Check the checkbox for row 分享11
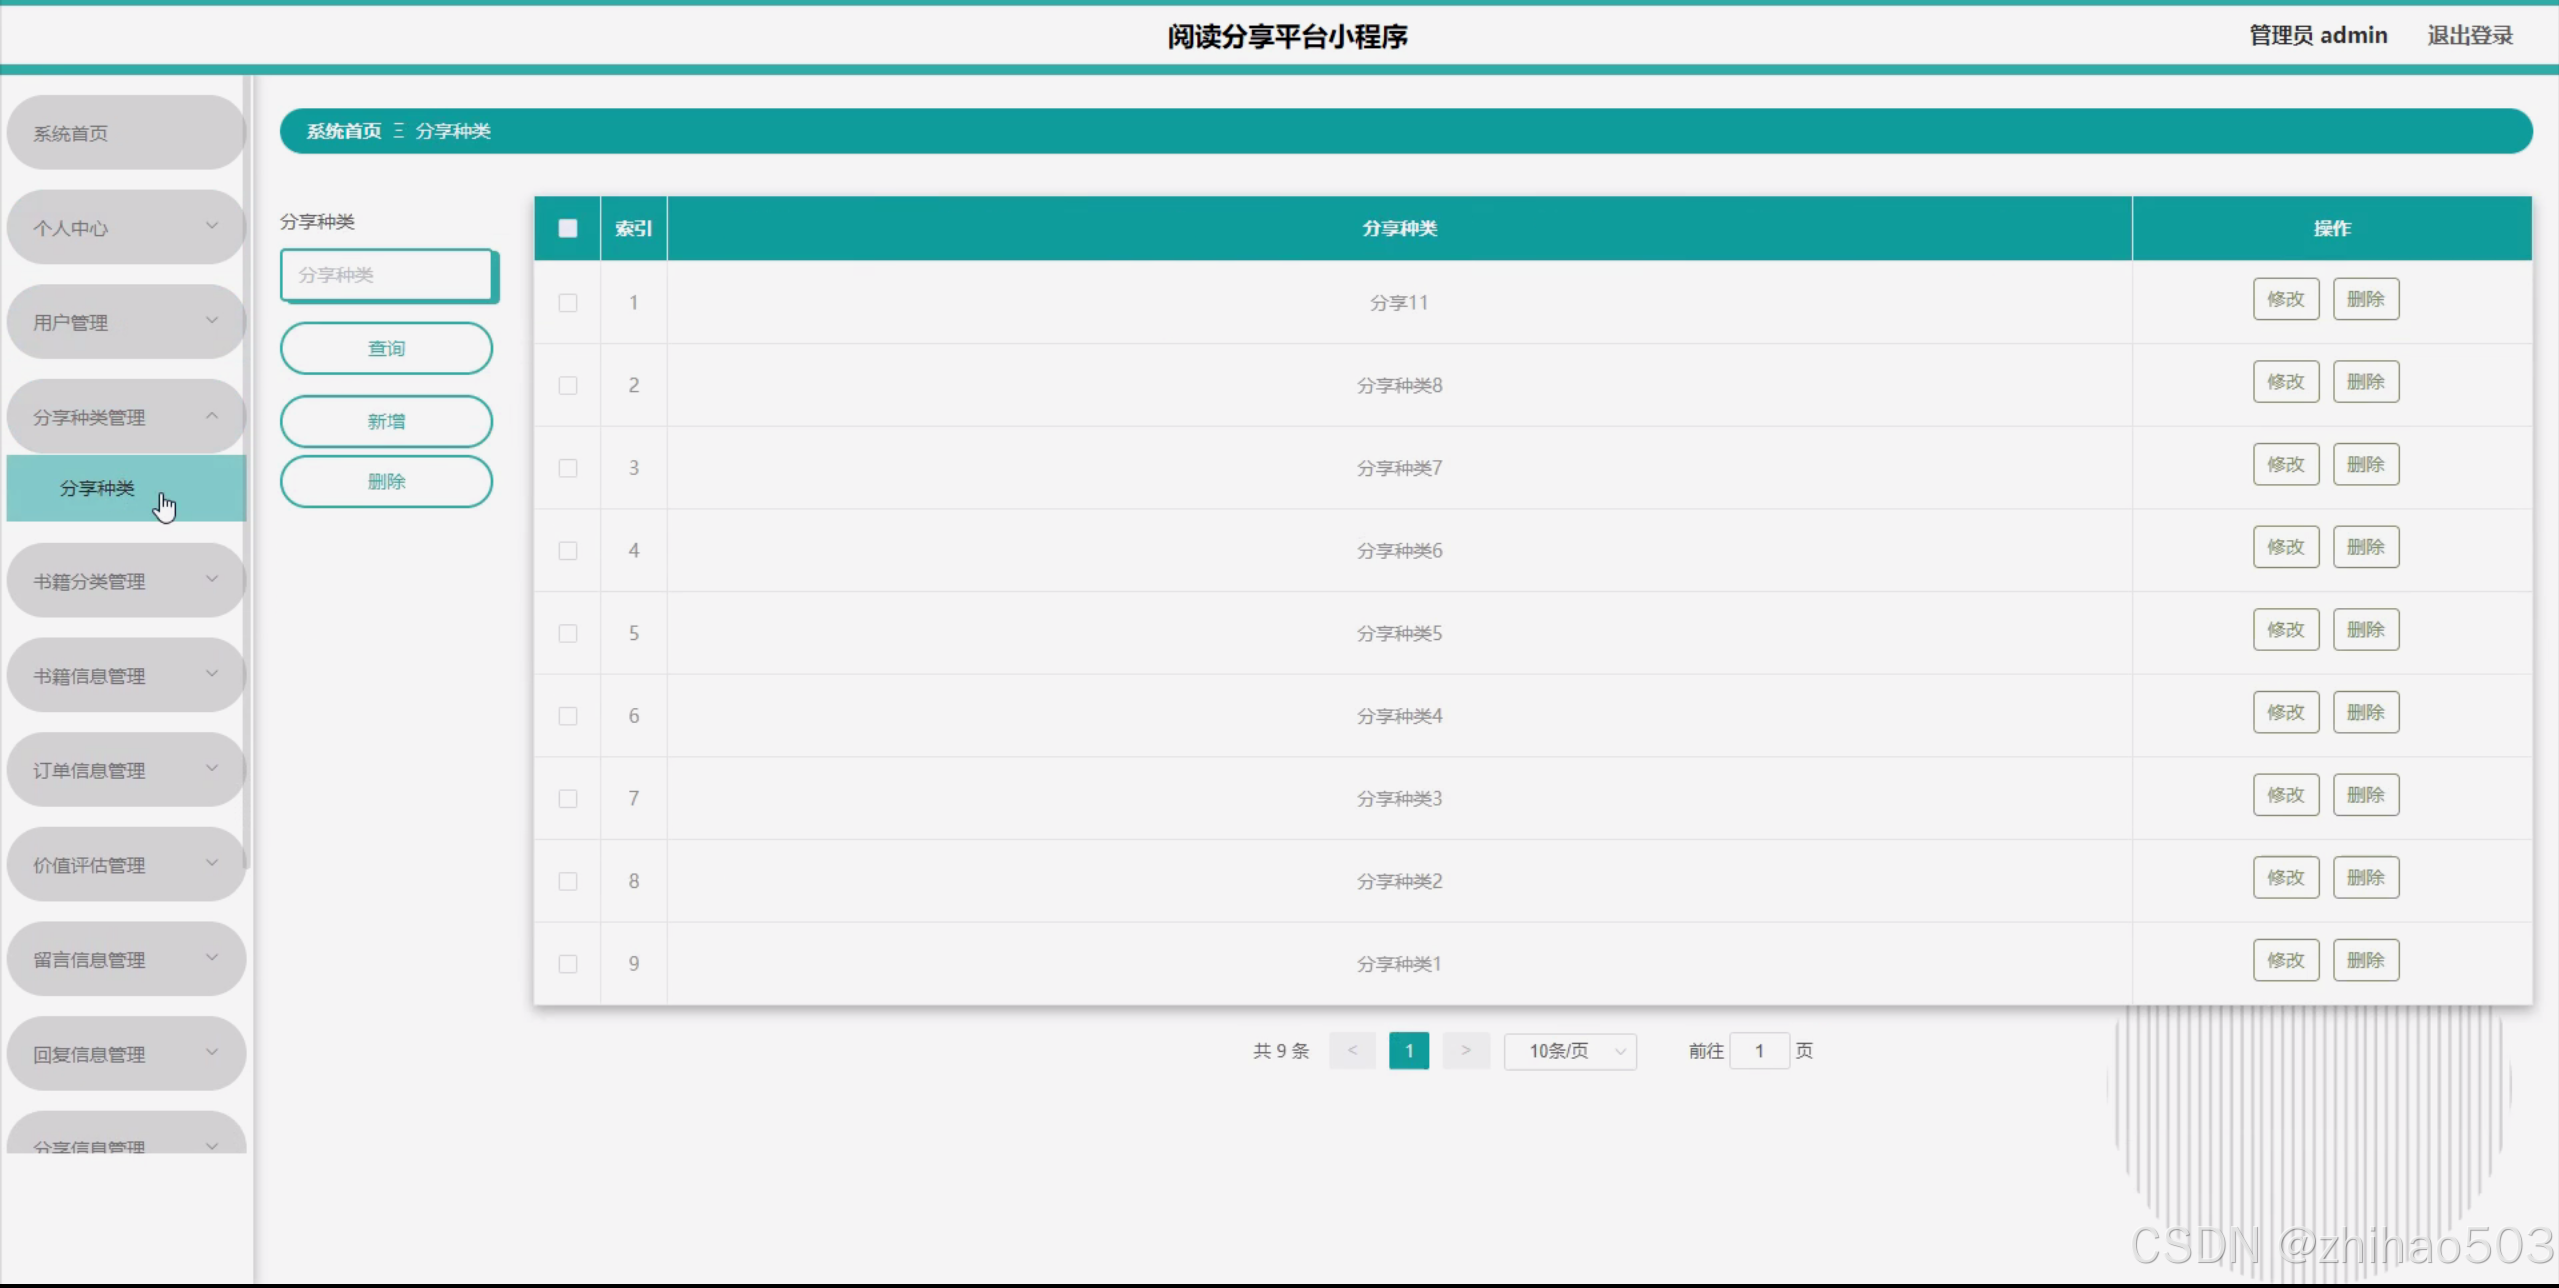2559x1288 pixels. (x=567, y=302)
